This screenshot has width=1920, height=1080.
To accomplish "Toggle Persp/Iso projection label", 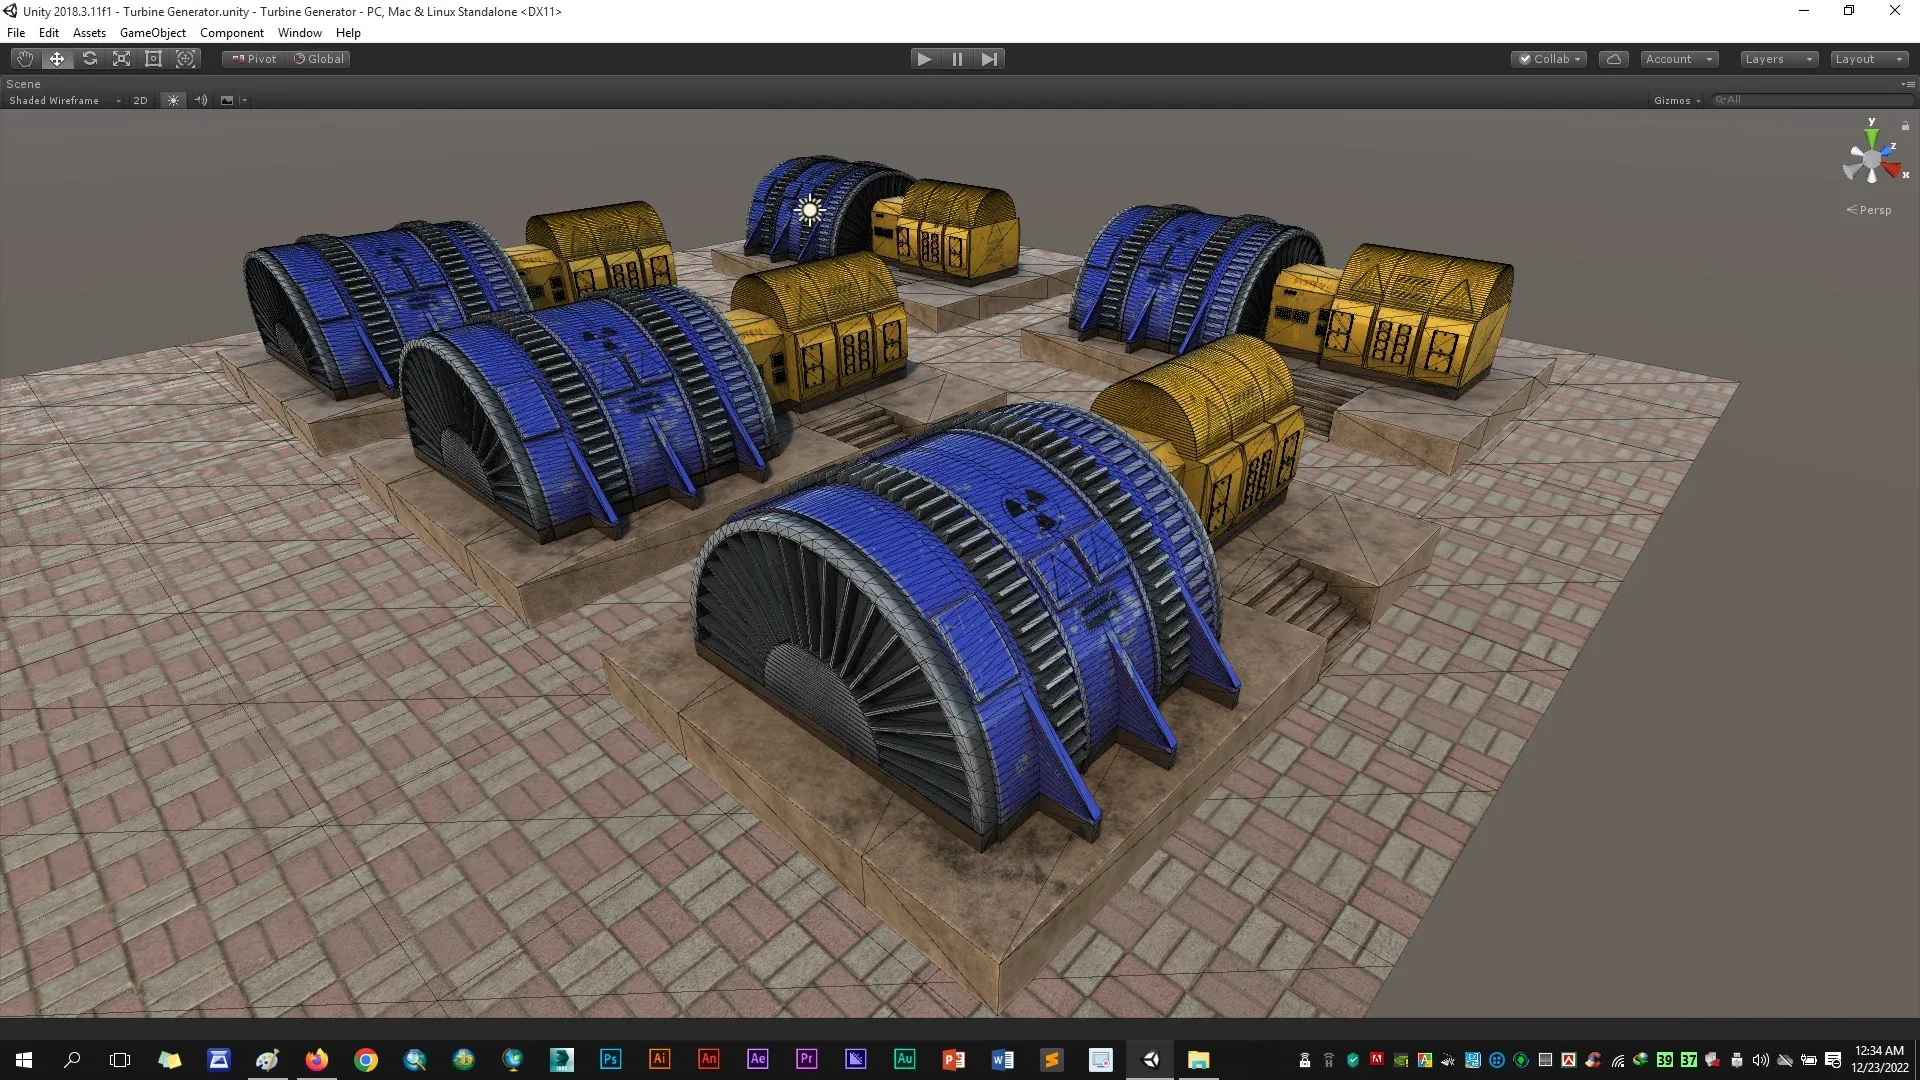I will click(1869, 210).
